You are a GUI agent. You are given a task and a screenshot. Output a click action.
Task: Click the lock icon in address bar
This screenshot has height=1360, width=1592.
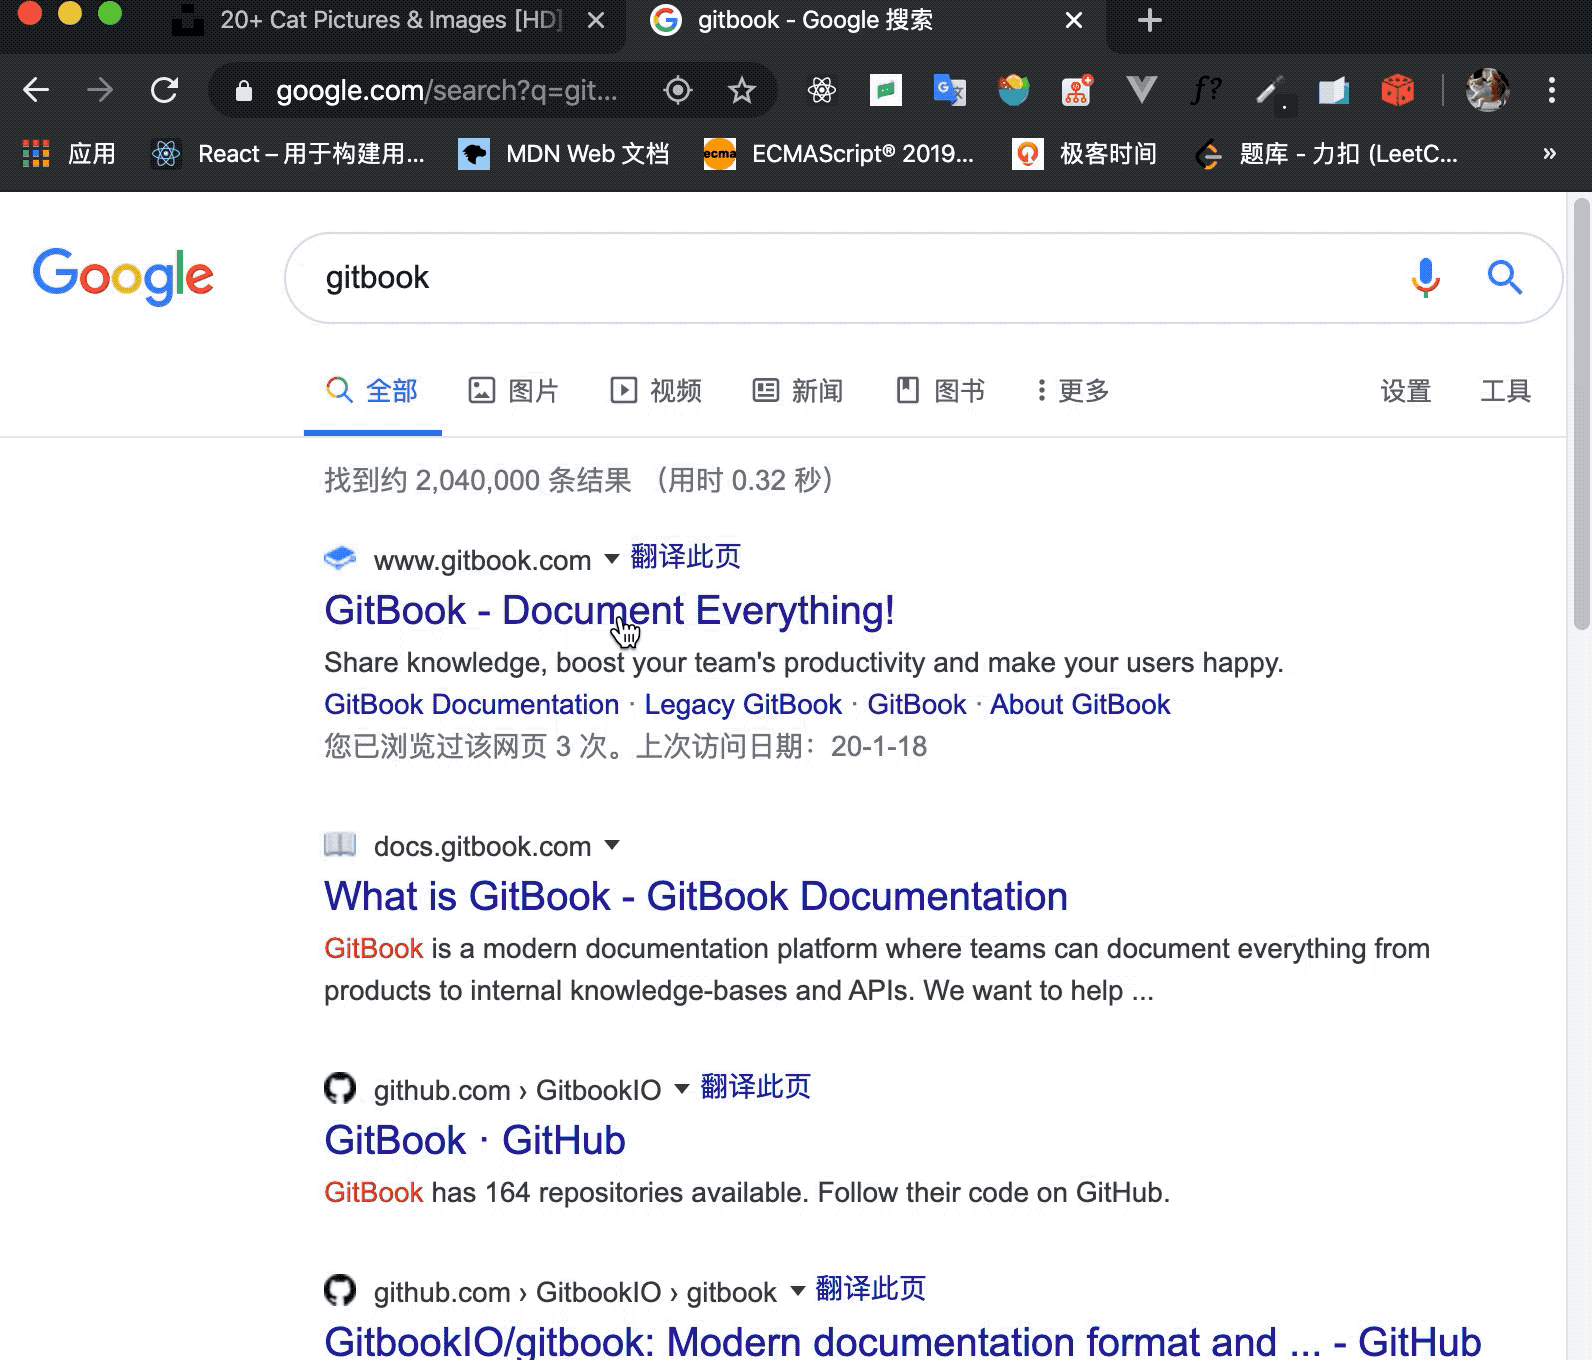click(243, 91)
